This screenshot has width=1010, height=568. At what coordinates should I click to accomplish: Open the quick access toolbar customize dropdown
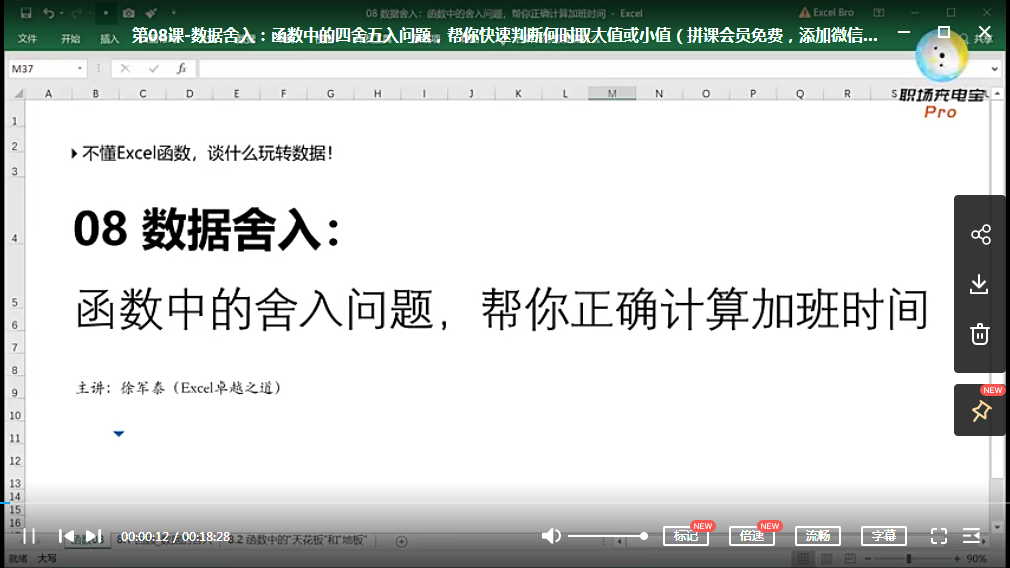pos(173,13)
